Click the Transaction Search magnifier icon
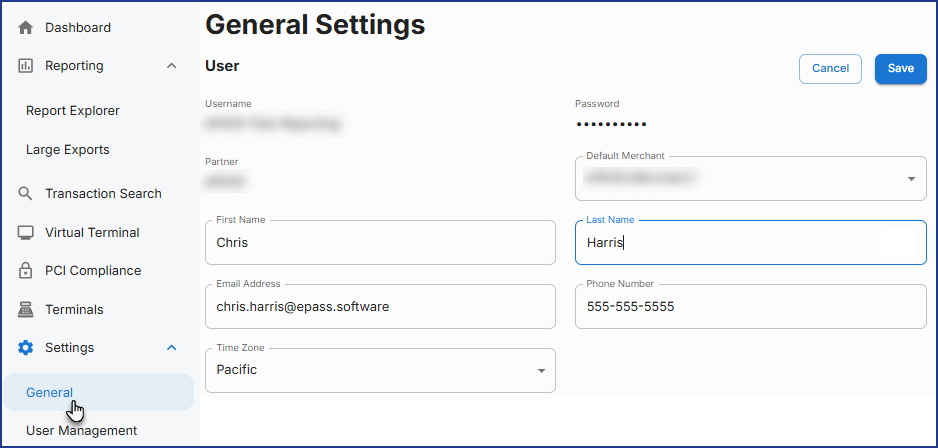Screen dimensions: 938x448 coord(26,194)
